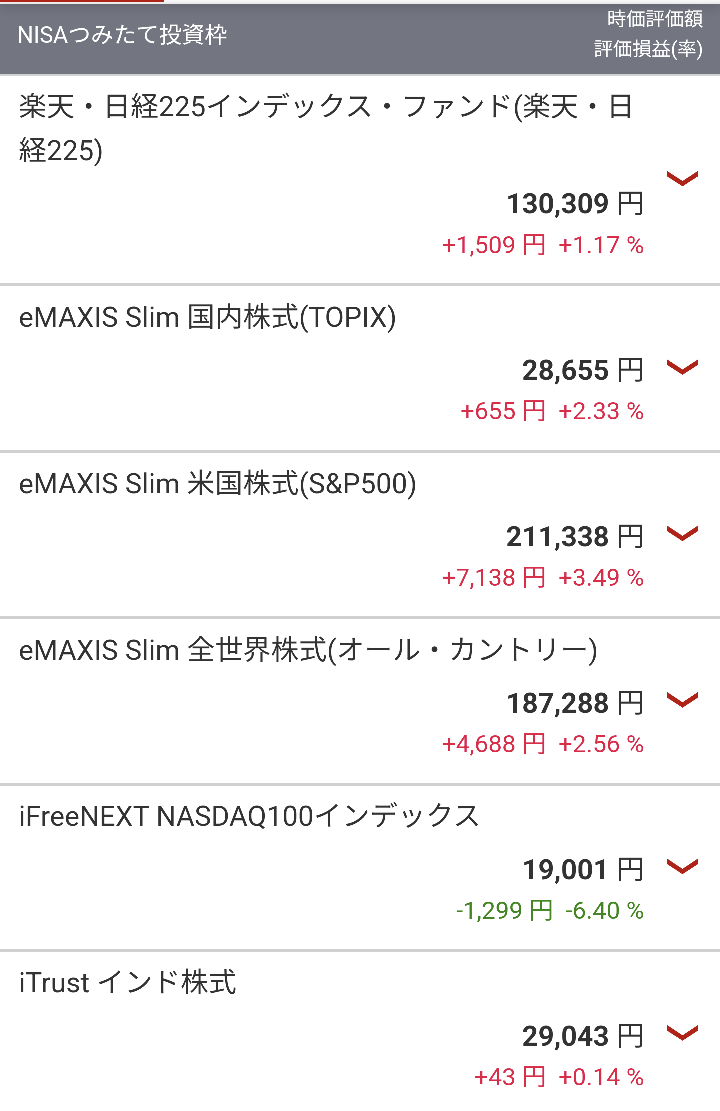Expand eMAXIS Slim 国内株式(TOPIX) chevron
Image resolution: width=720 pixels, height=1111 pixels.
click(x=681, y=368)
